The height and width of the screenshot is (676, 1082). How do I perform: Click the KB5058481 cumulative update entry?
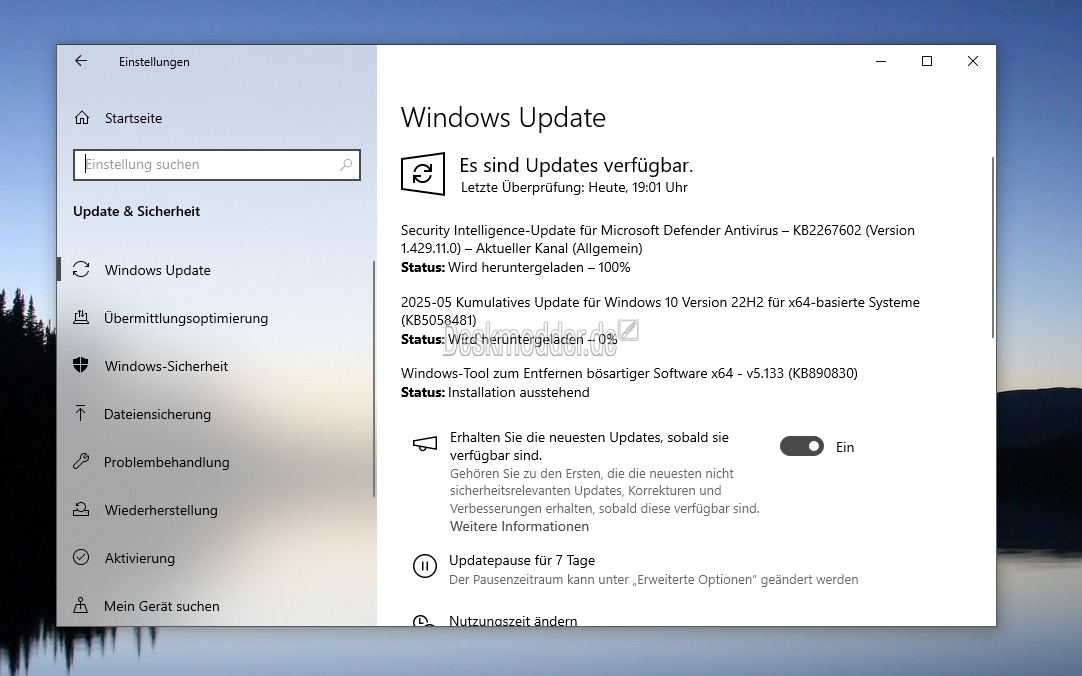[x=660, y=311]
